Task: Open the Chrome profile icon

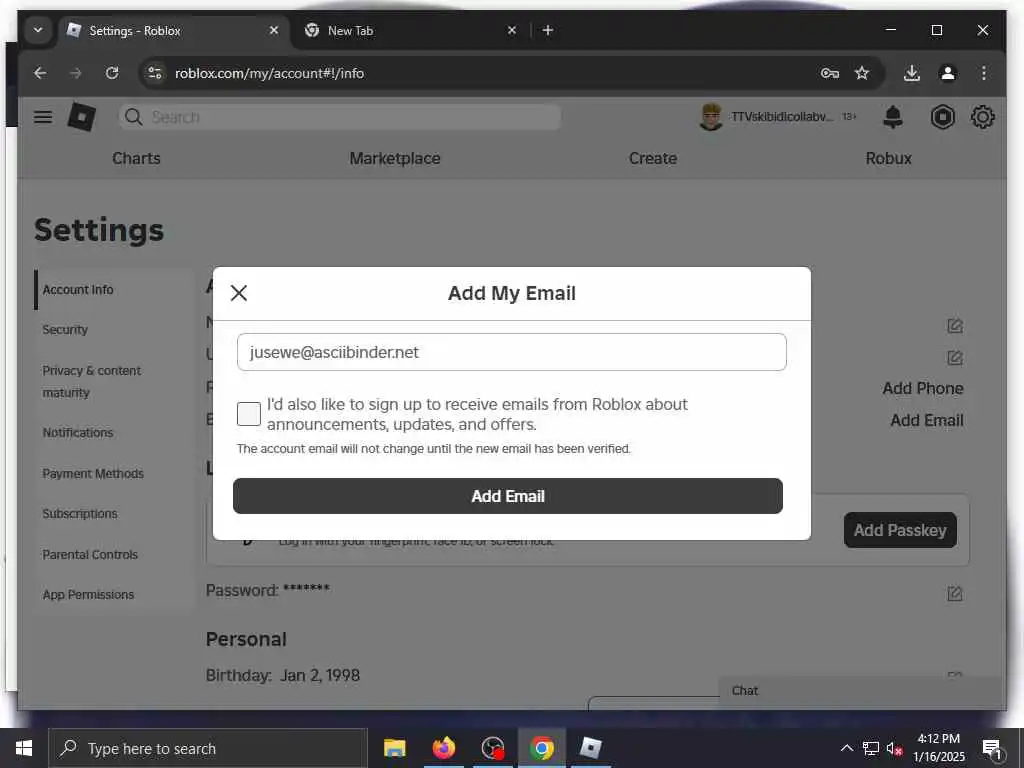Action: (948, 73)
